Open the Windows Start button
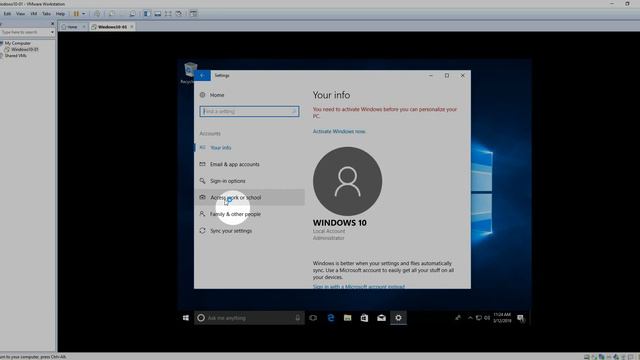 [x=186, y=318]
